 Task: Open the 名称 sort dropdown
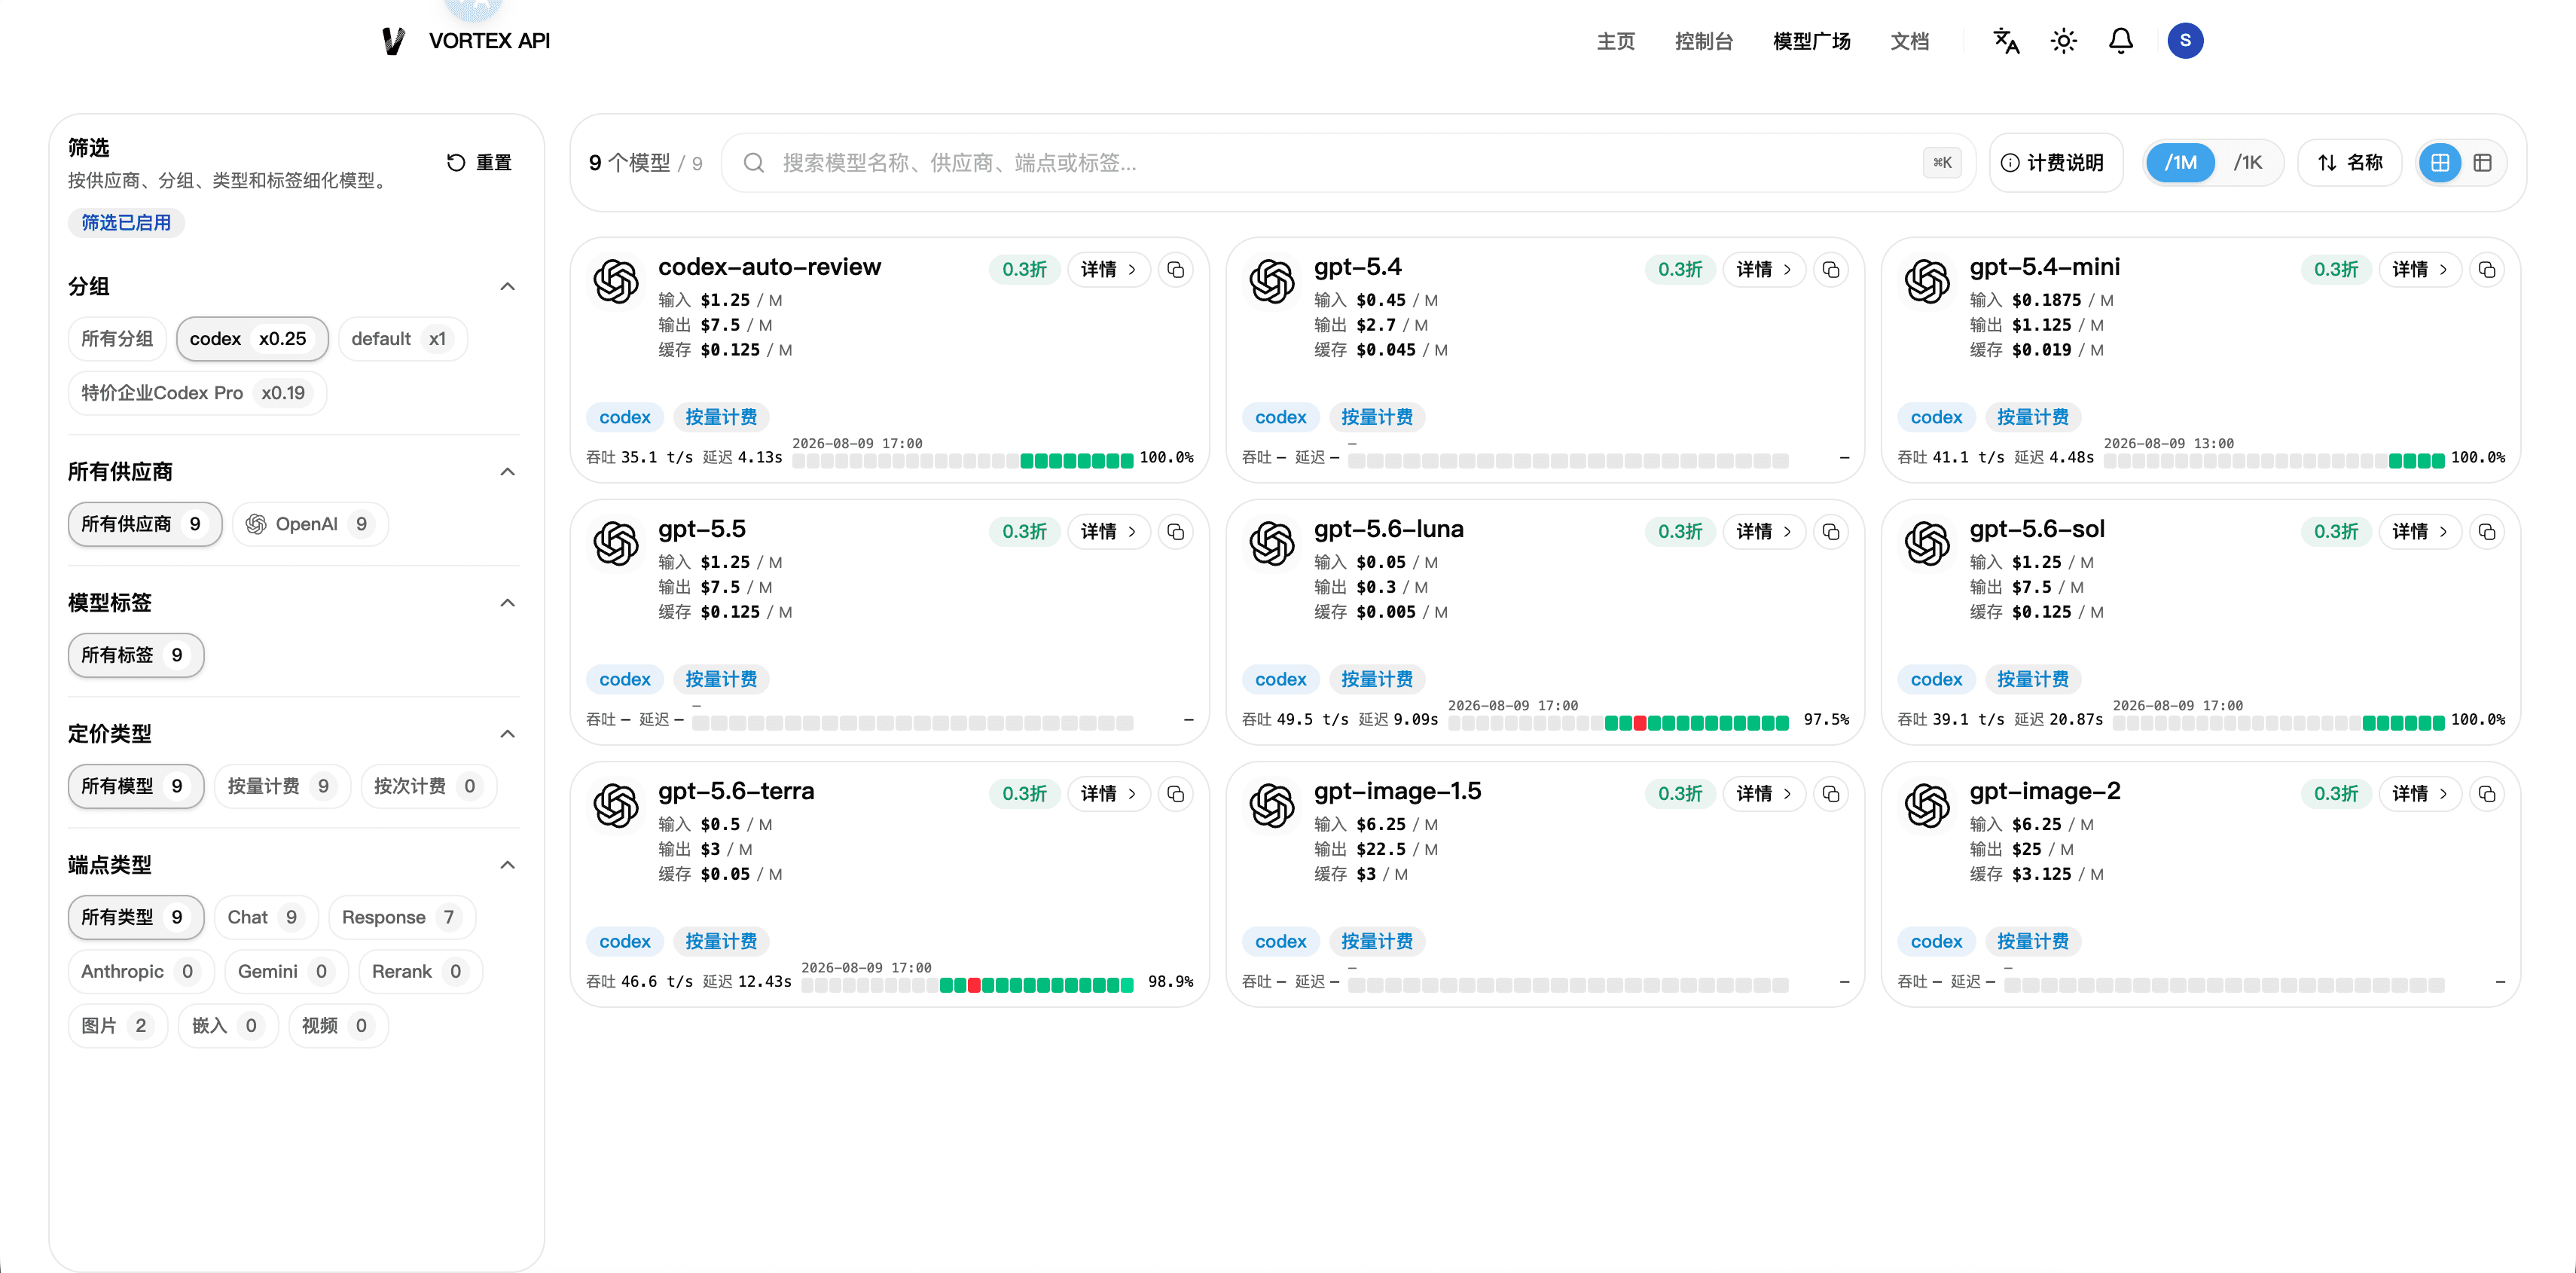click(x=2350, y=163)
